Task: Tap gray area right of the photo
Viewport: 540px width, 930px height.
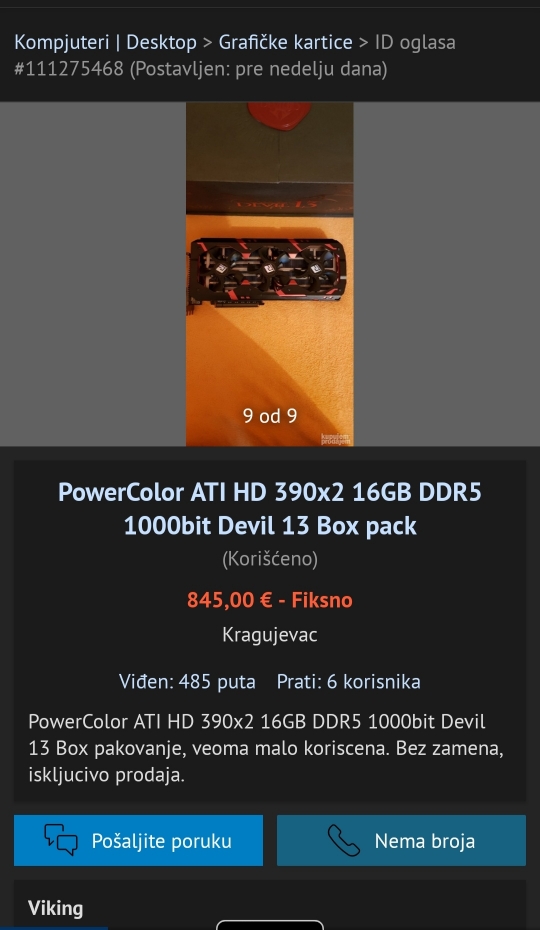Action: point(447,274)
